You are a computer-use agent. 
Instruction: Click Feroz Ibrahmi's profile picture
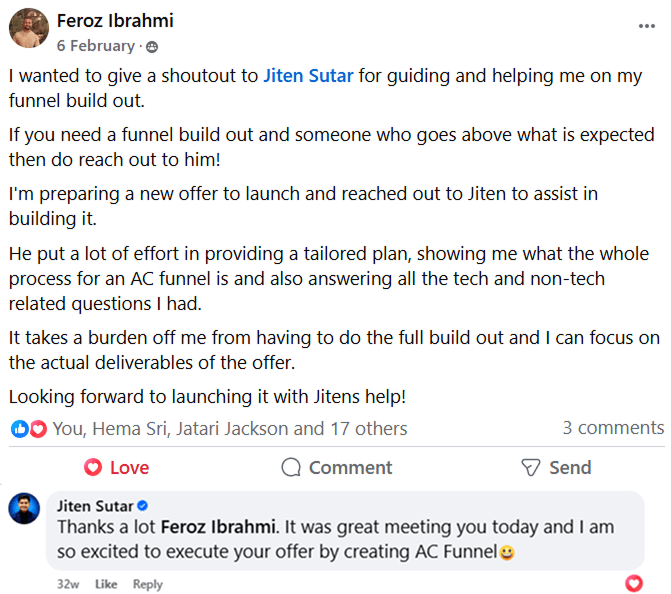pyautogui.click(x=29, y=28)
